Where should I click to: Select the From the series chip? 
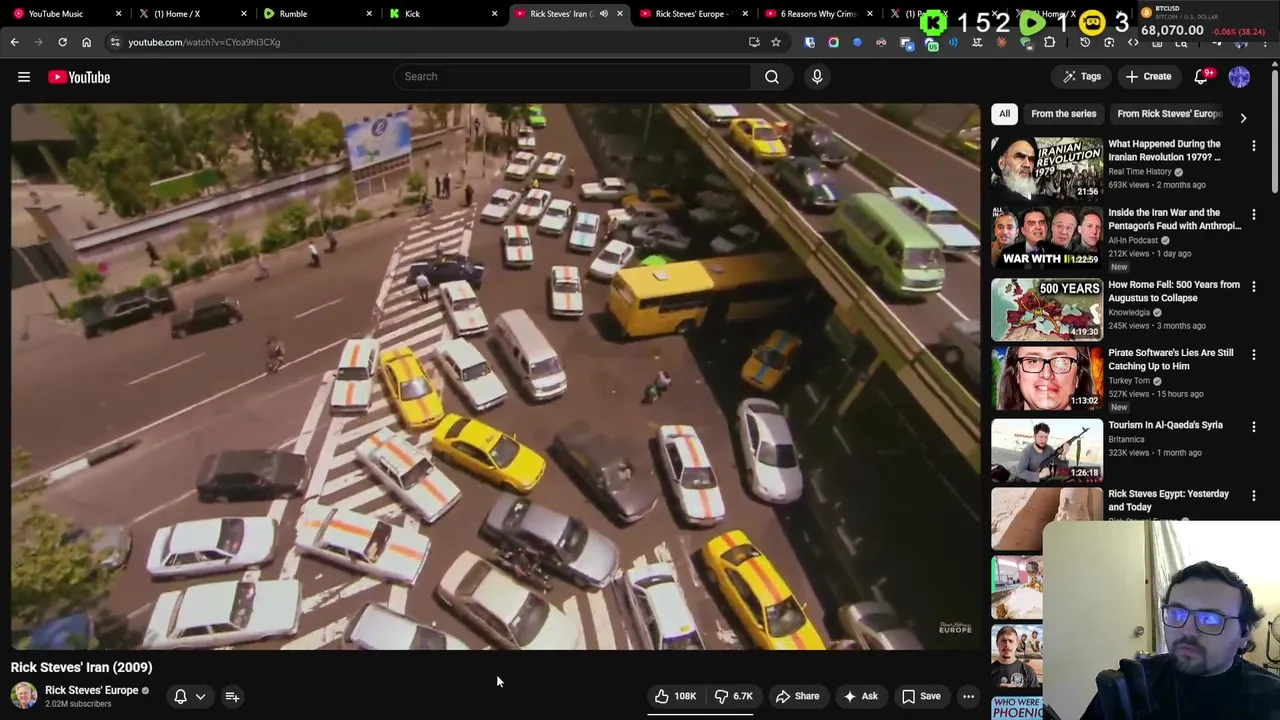[x=1064, y=114]
